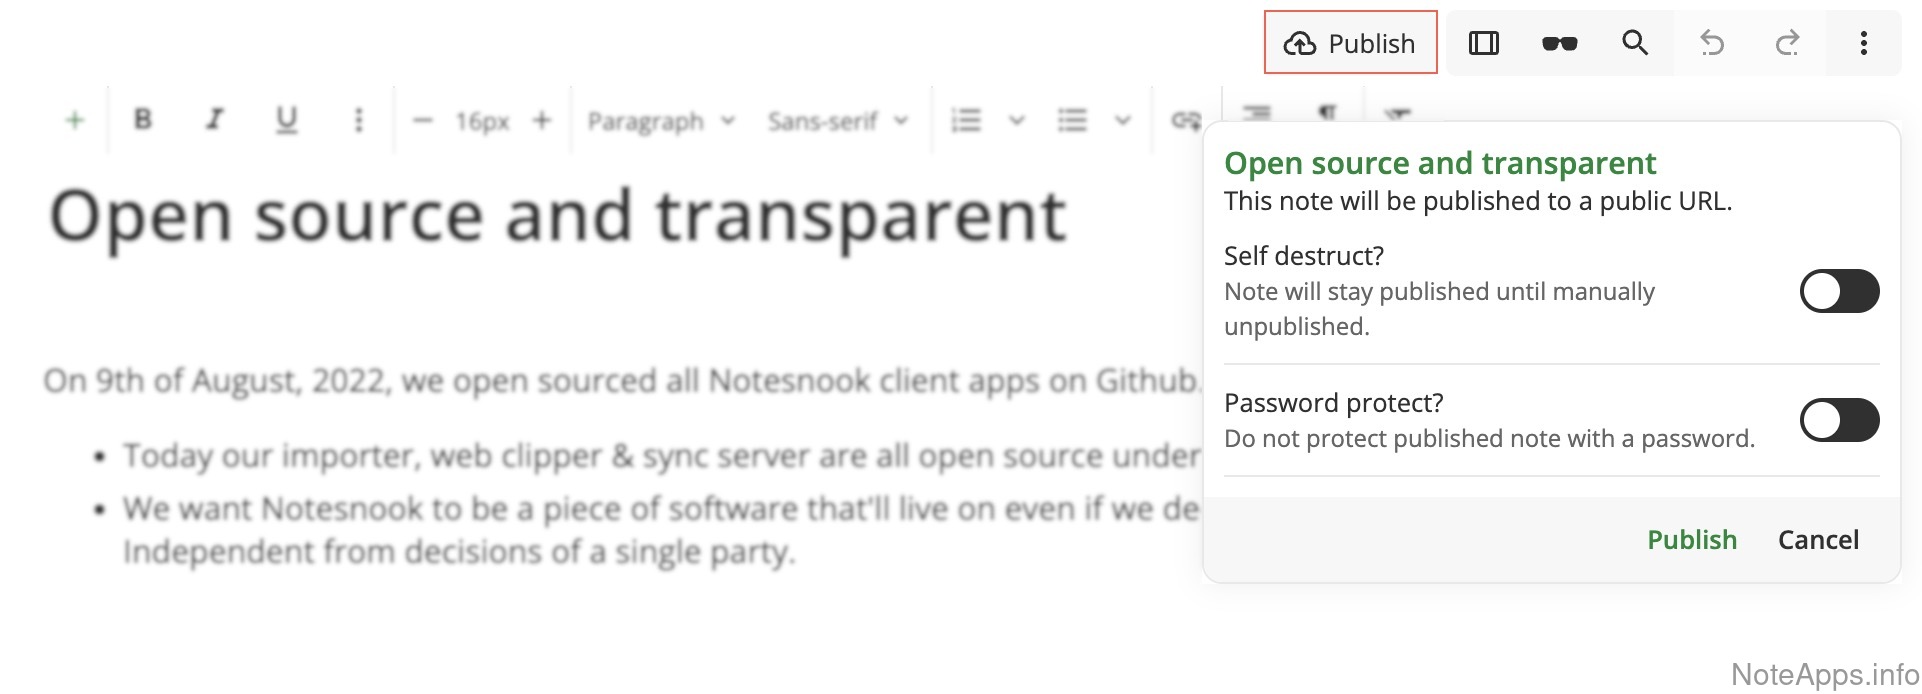Apply italic formatting
The width and height of the screenshot is (1922, 694).
point(214,120)
